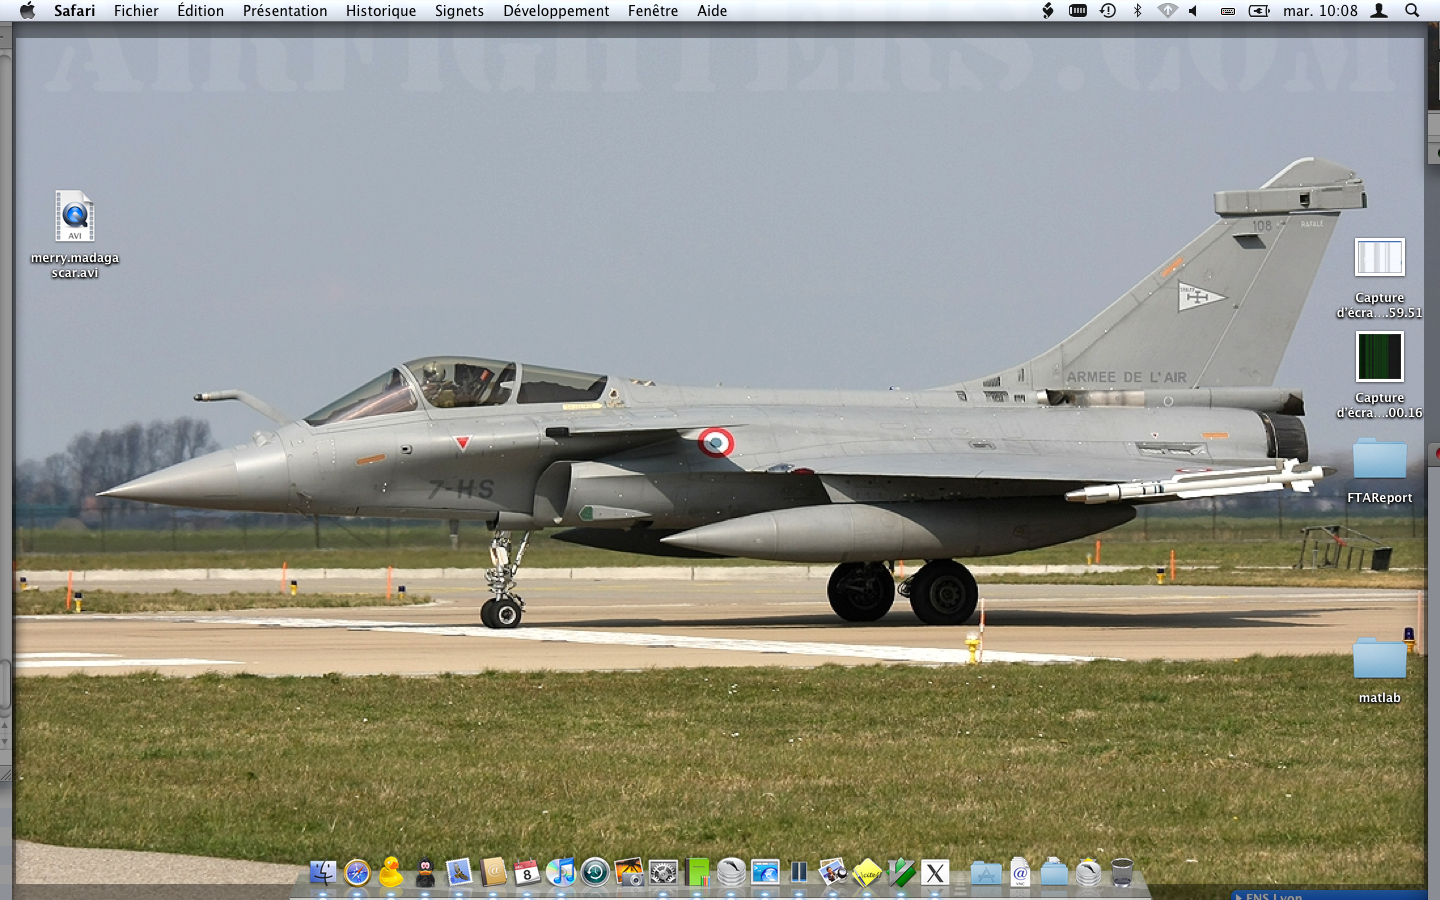1440x900 pixels.
Task: Open the Historique menu
Action: pos(380,11)
